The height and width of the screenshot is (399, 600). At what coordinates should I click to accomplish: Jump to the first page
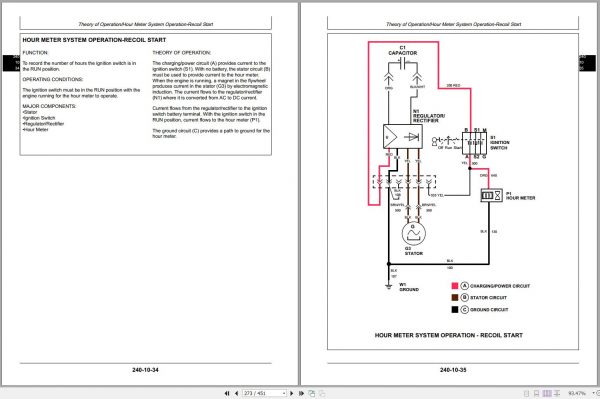[x=227, y=393]
